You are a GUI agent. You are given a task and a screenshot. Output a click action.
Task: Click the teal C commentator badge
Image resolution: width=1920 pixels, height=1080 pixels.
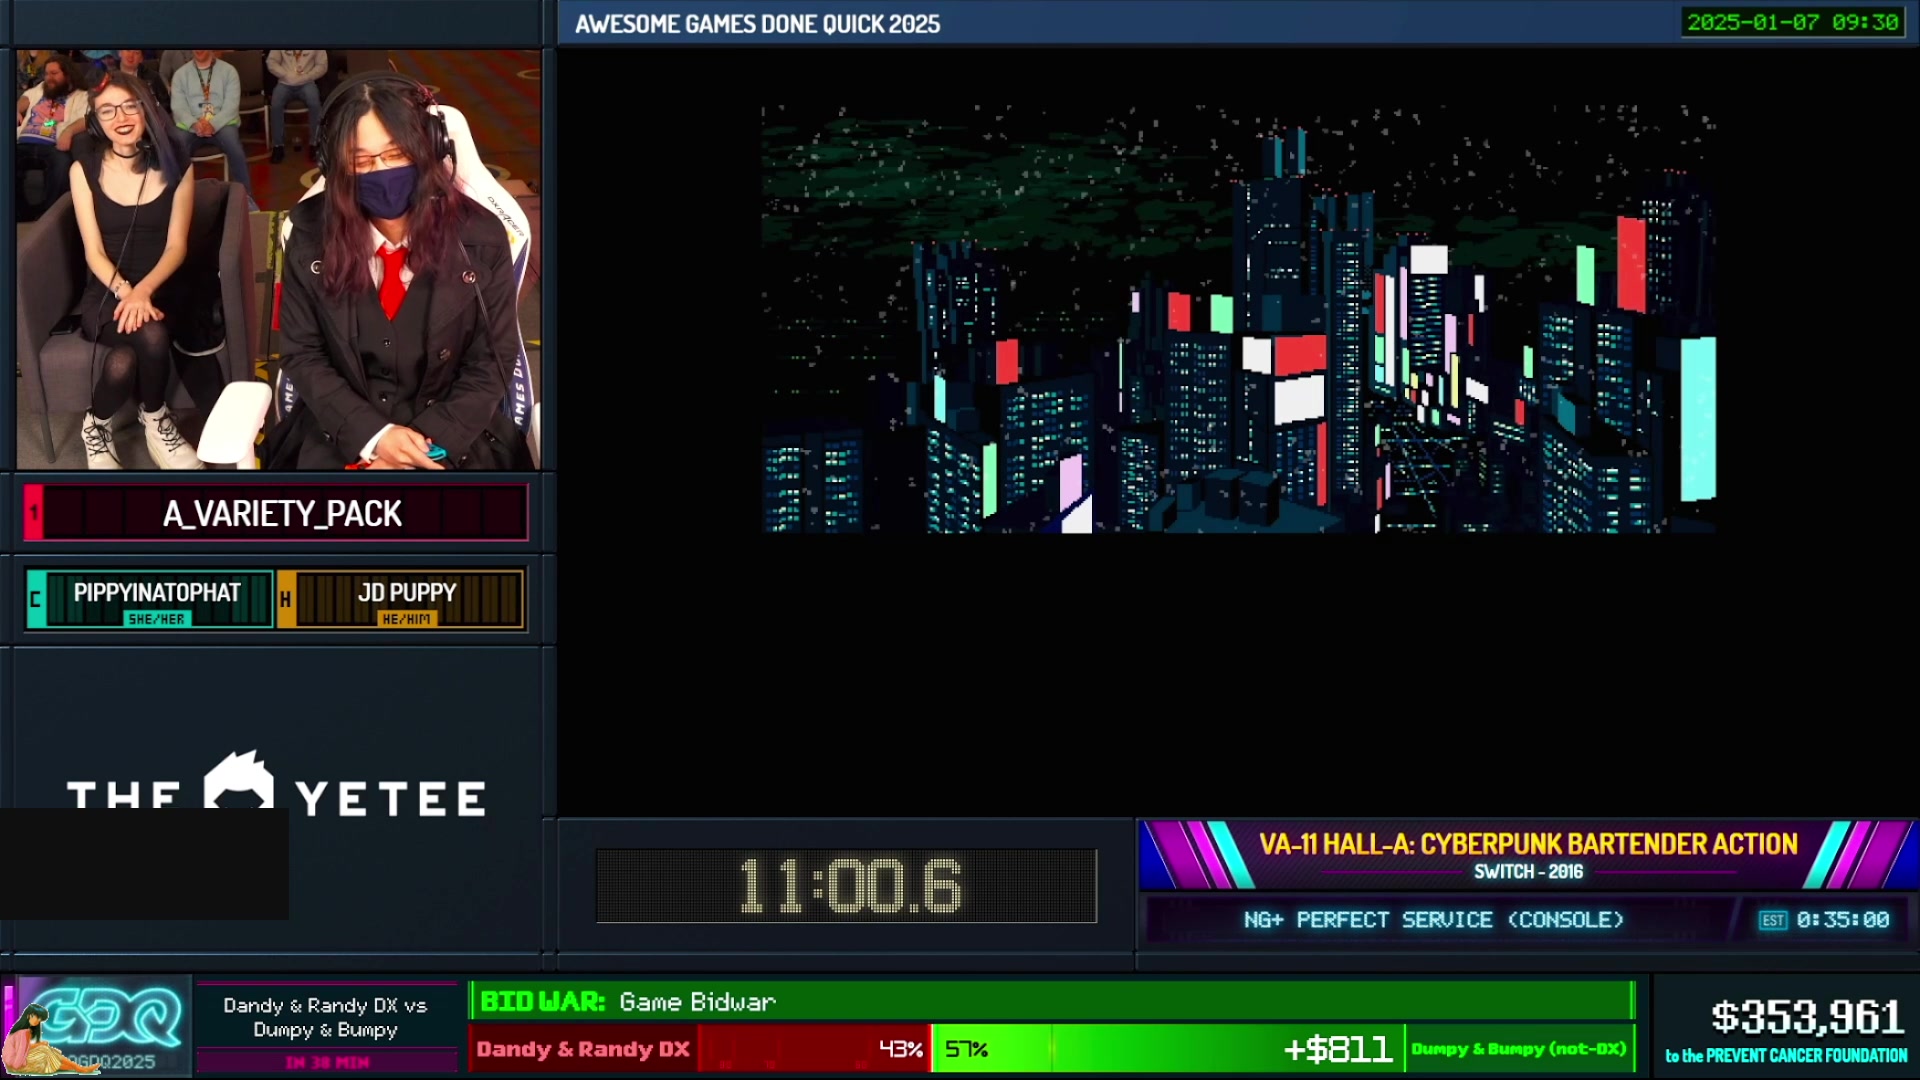(35, 599)
